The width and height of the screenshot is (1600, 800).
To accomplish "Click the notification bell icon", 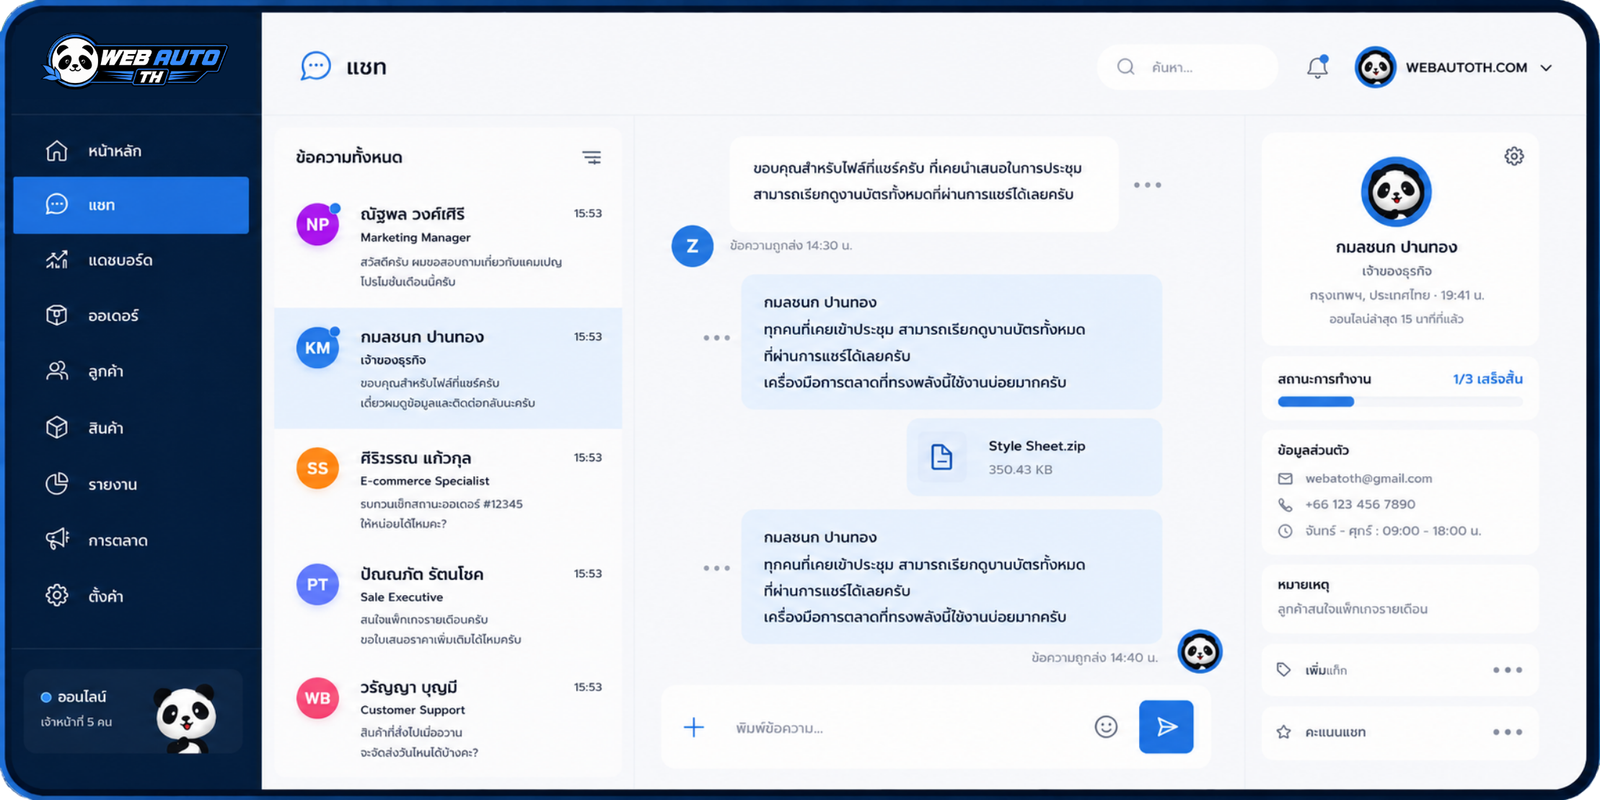I will 1317,67.
